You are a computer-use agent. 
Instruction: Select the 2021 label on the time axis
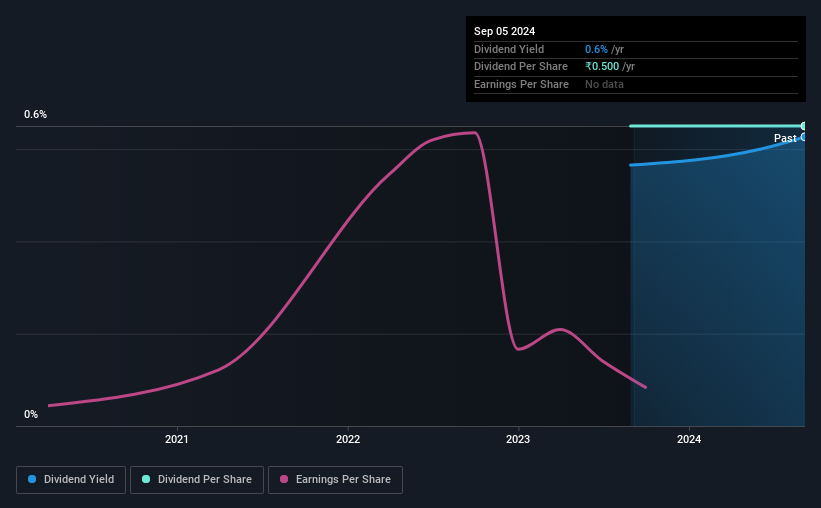(177, 439)
